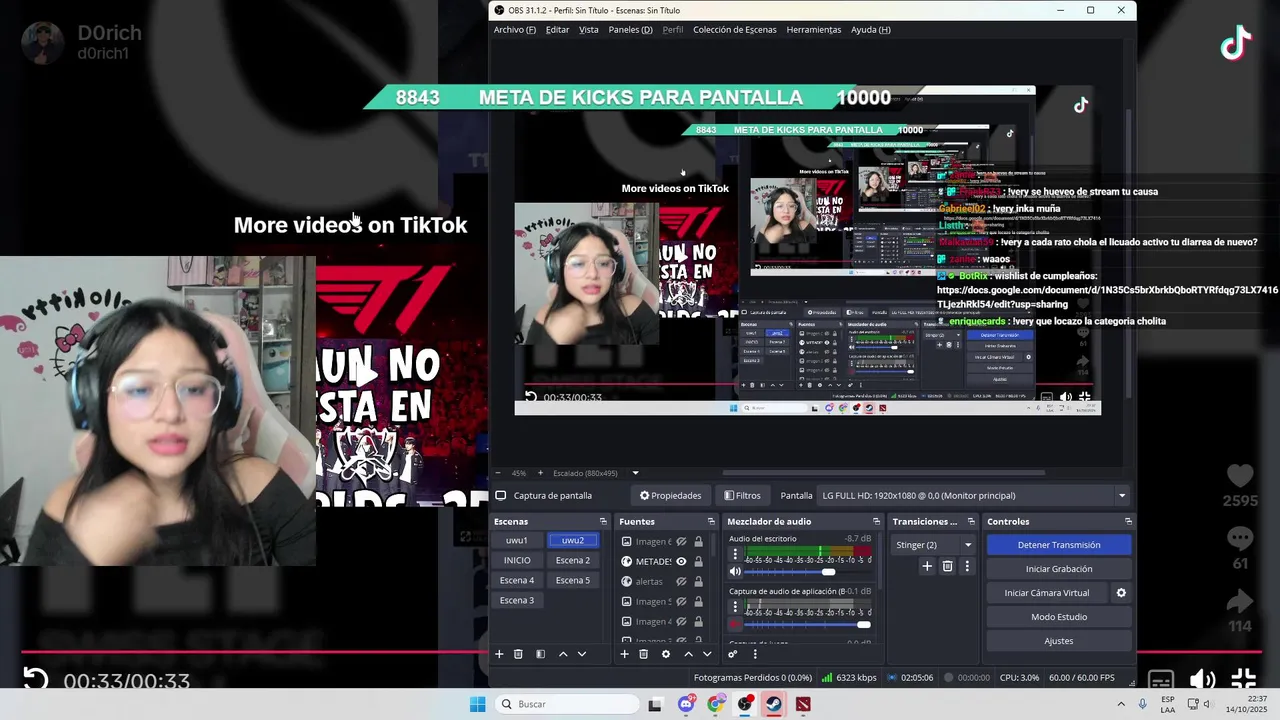
Task: Remove selected source with trash icon
Action: [644, 654]
